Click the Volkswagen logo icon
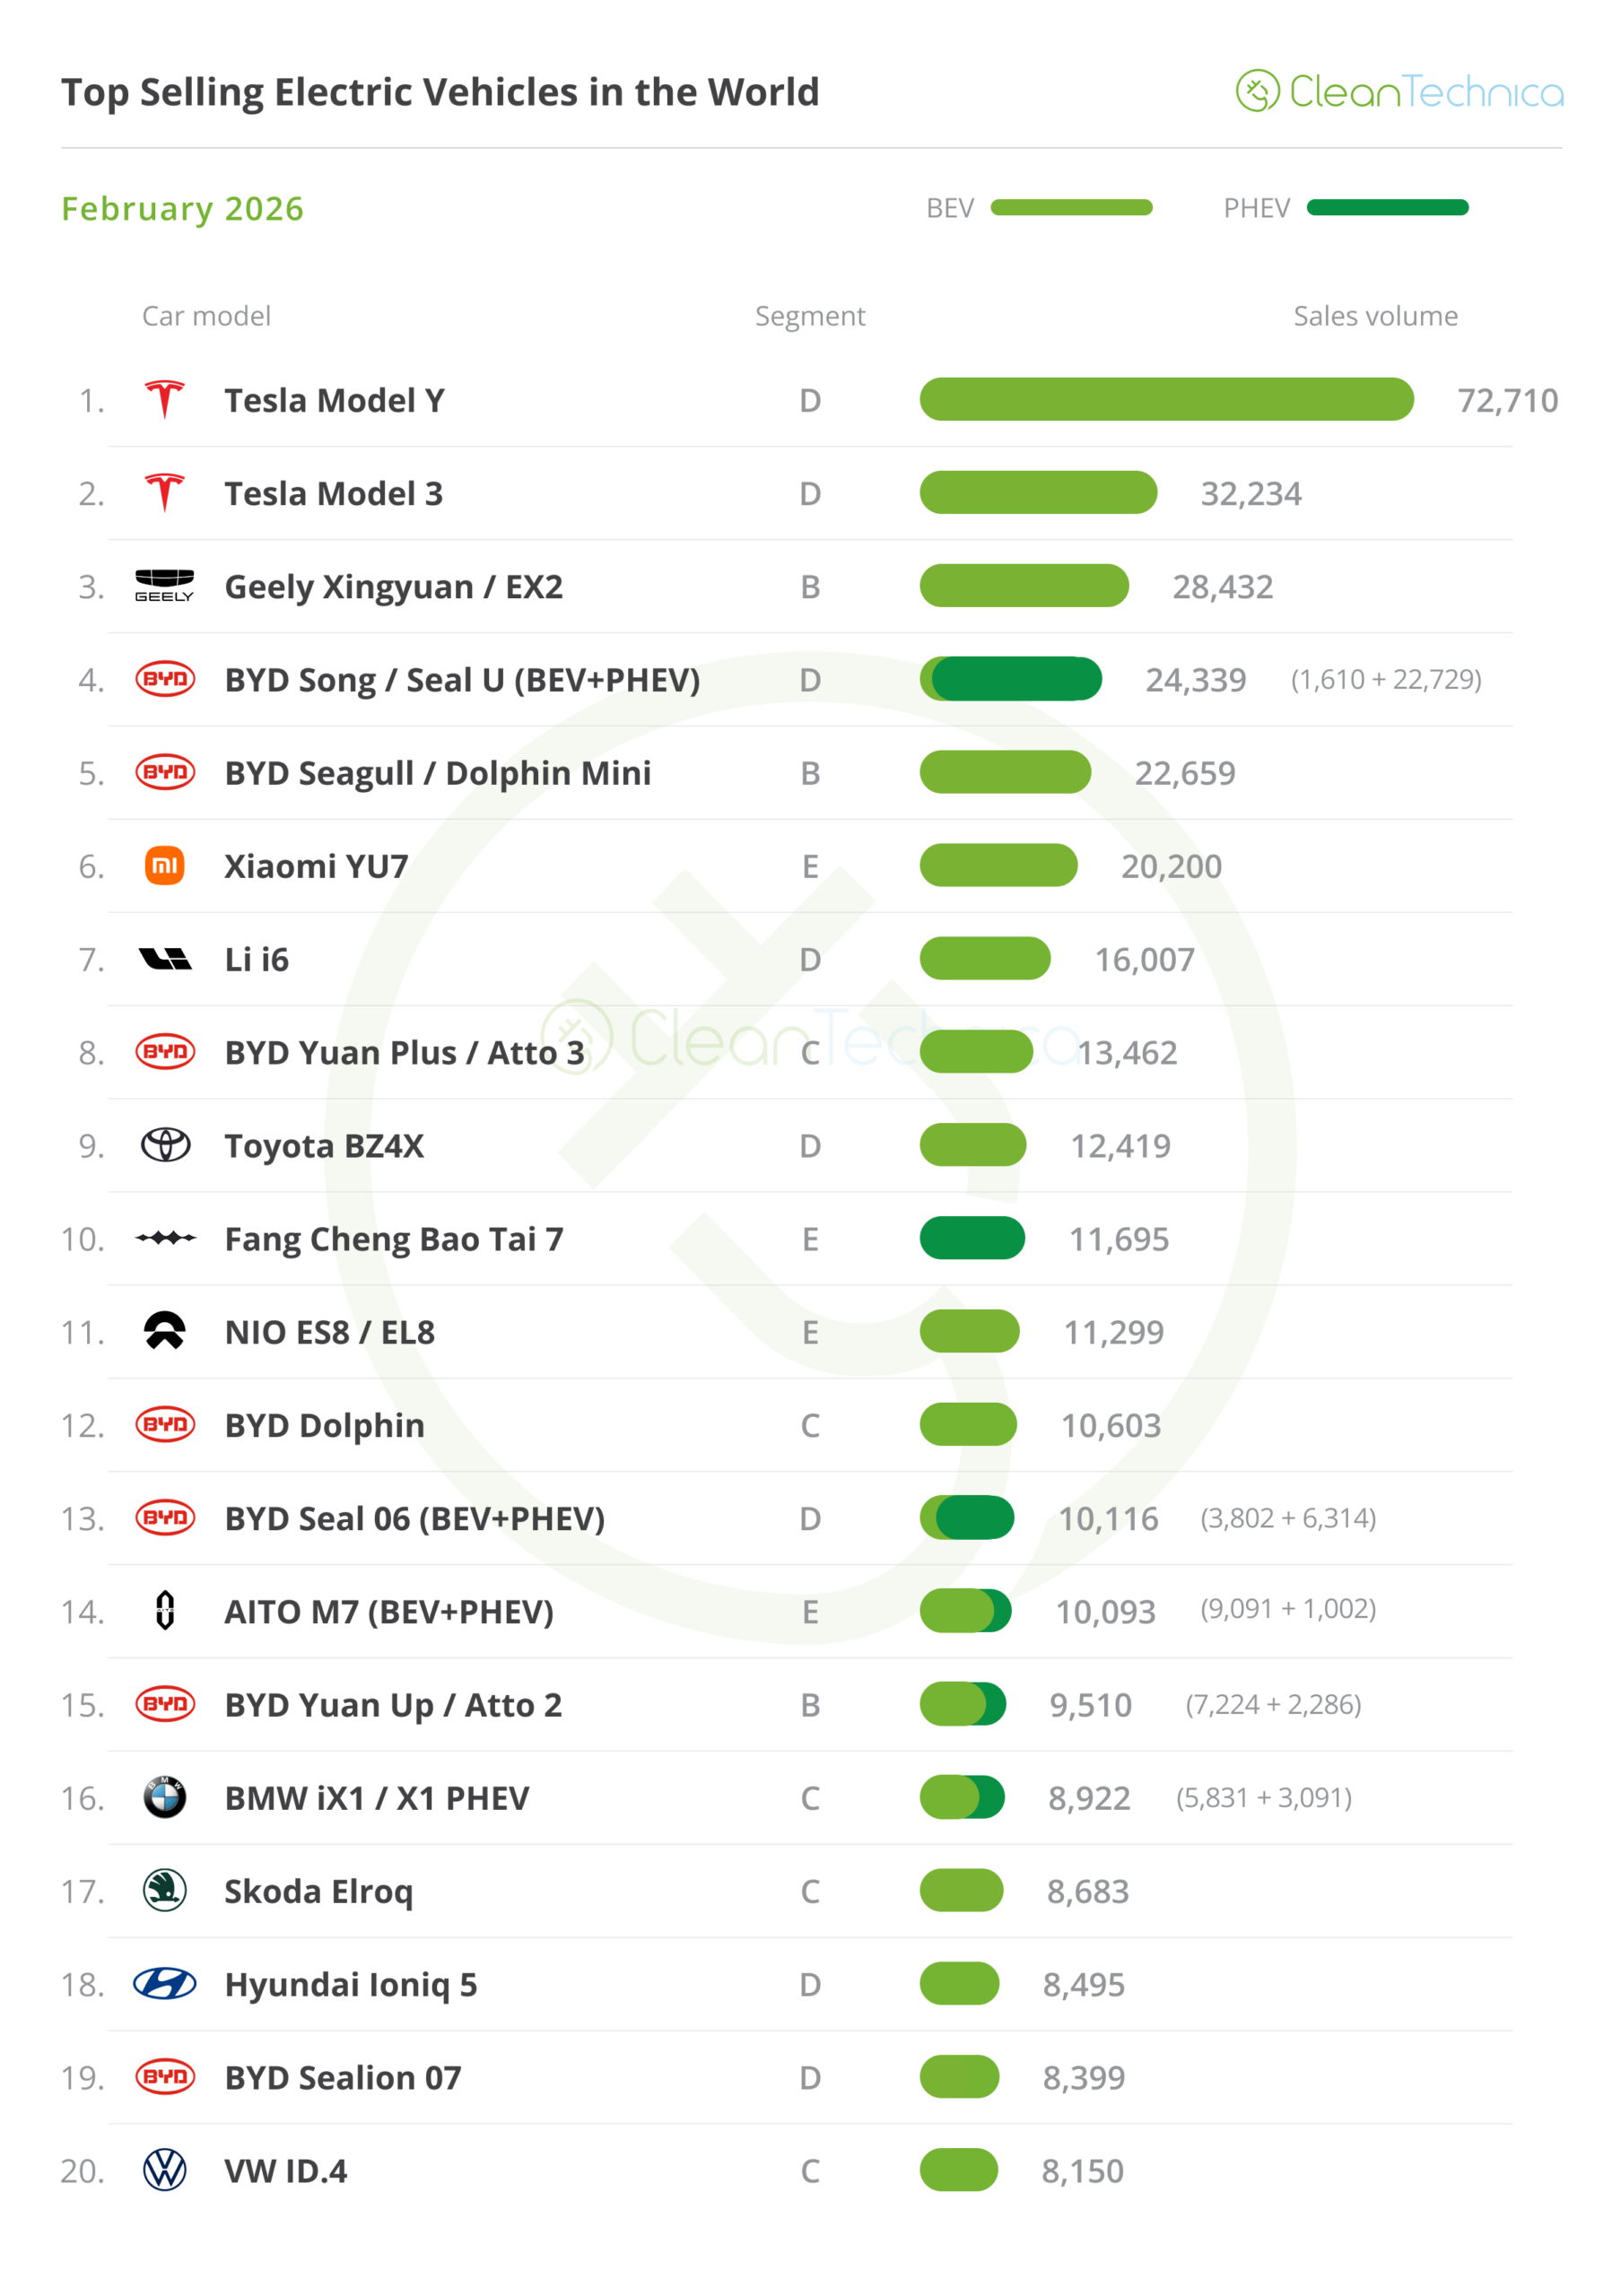This screenshot has height=2296, width=1621. (x=165, y=2170)
